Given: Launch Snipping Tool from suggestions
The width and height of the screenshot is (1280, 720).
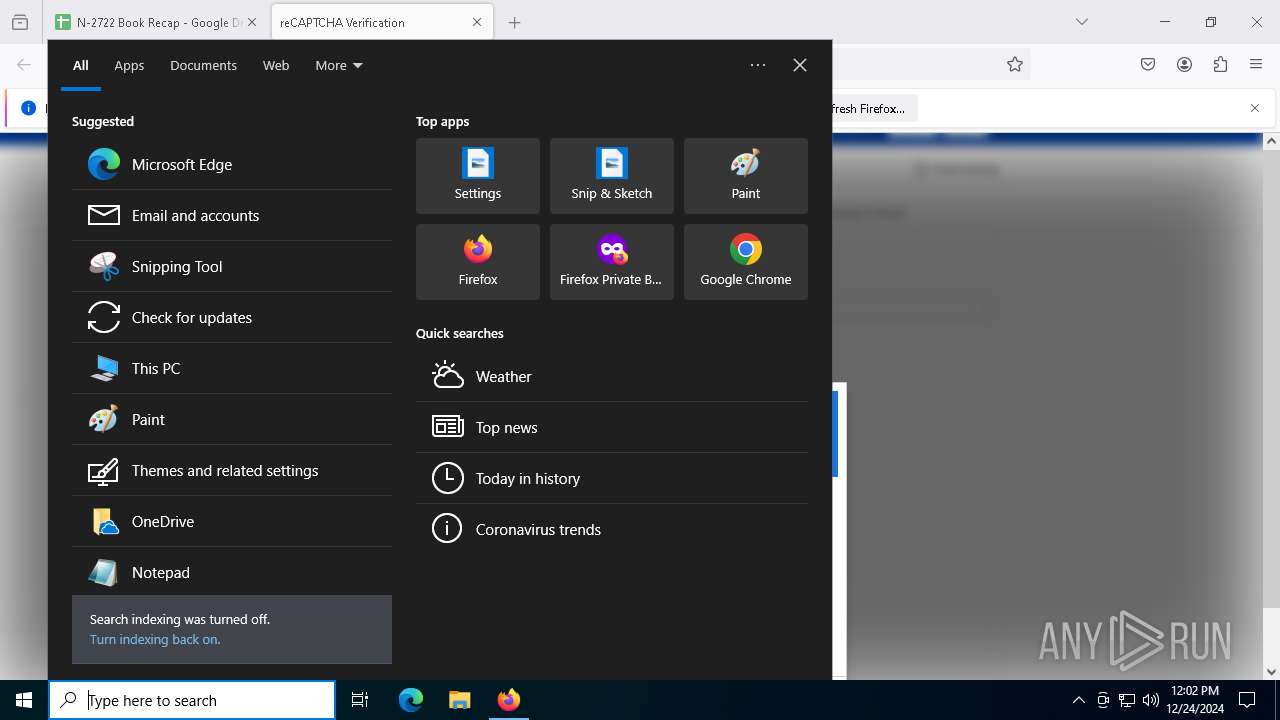Looking at the screenshot, I should pos(232,266).
